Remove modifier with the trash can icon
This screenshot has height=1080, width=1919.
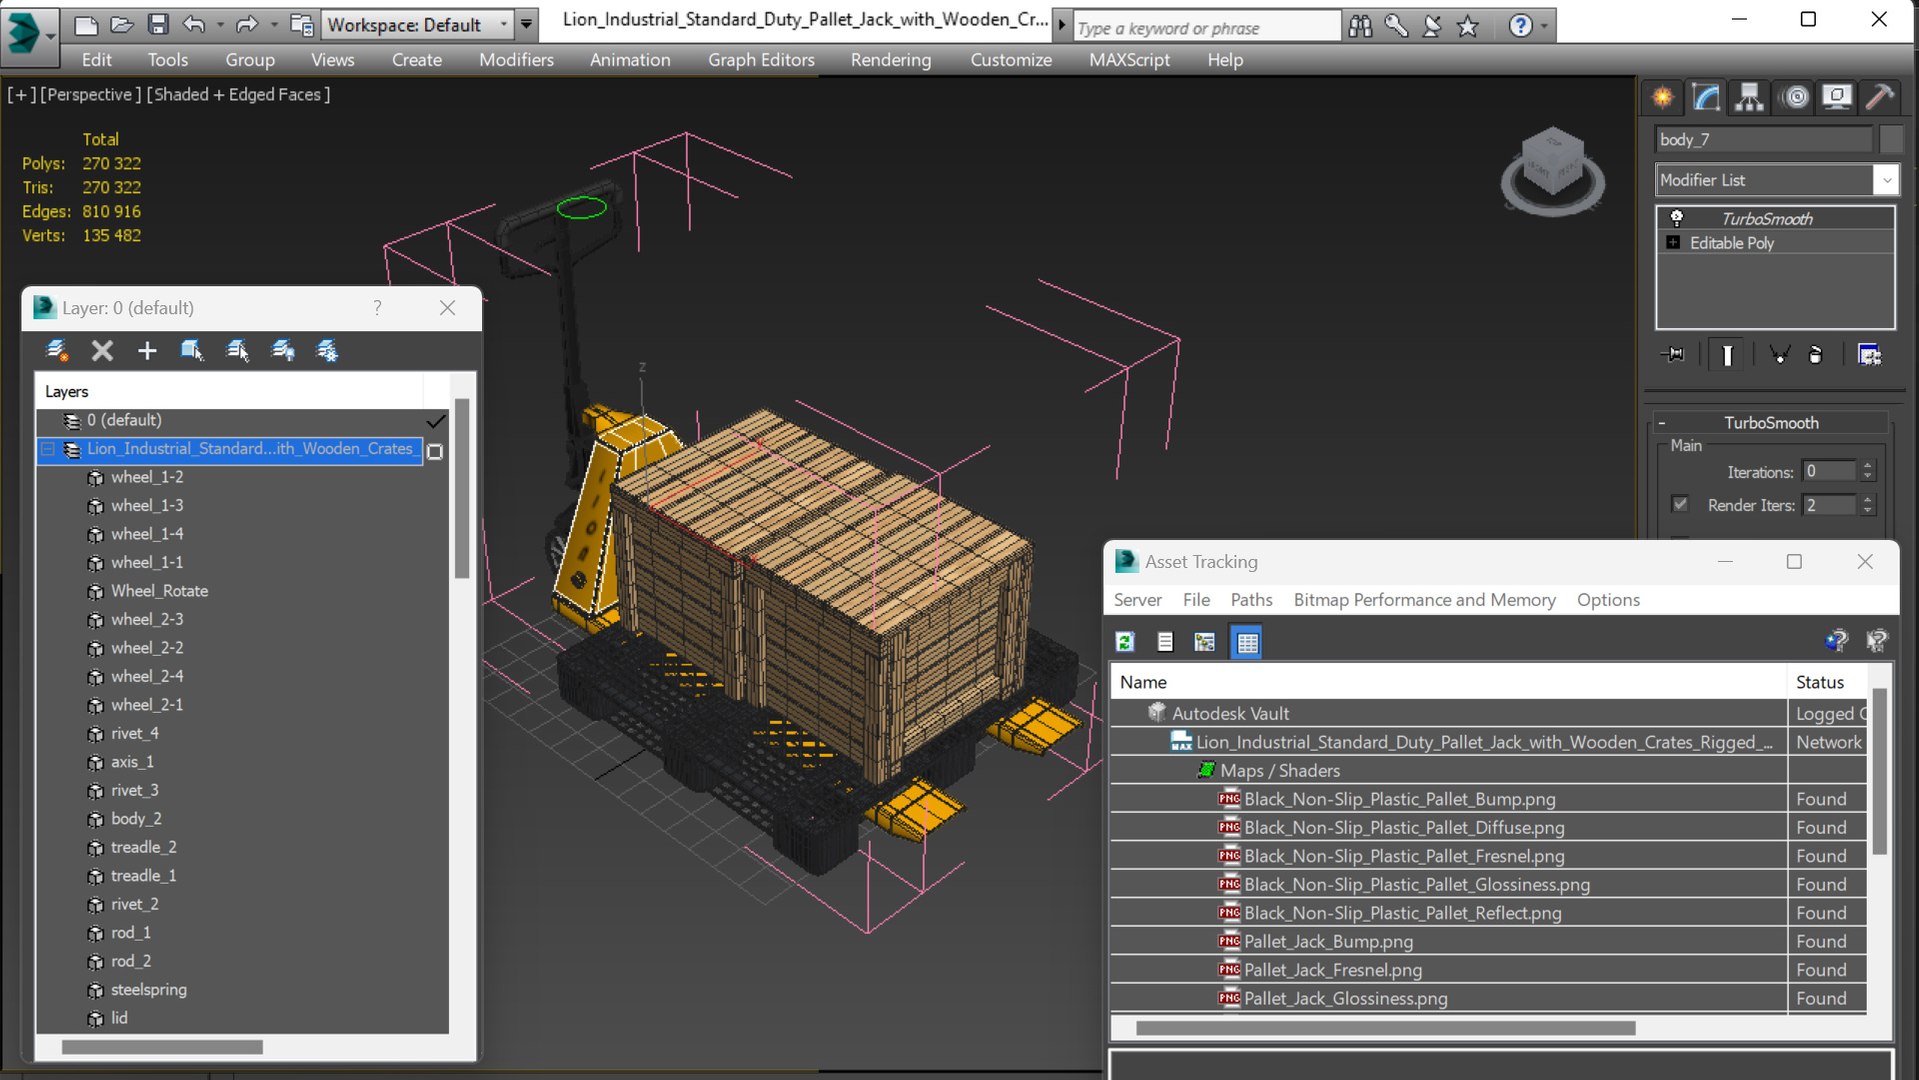point(1816,355)
